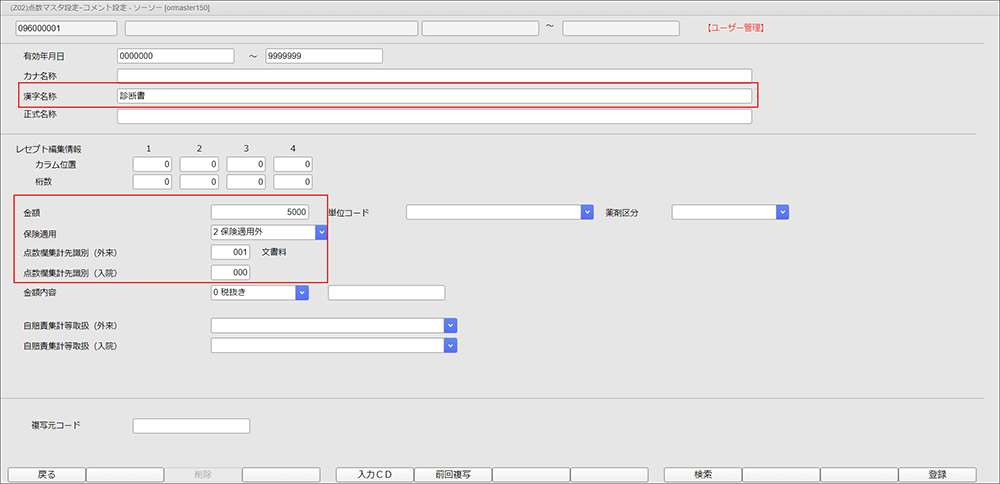The height and width of the screenshot is (484, 1000).
Task: Click the カナ名称 input field
Action: coord(434,76)
